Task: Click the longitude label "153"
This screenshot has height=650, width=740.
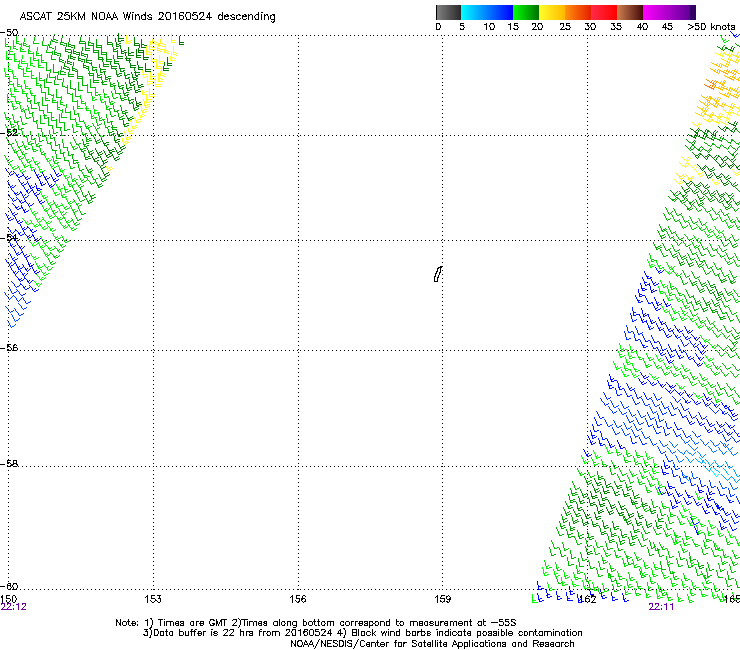Action: pos(153,599)
